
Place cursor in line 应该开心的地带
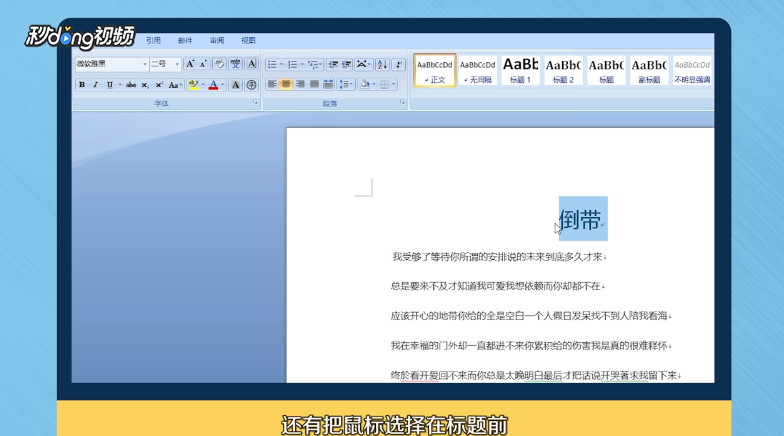point(530,316)
